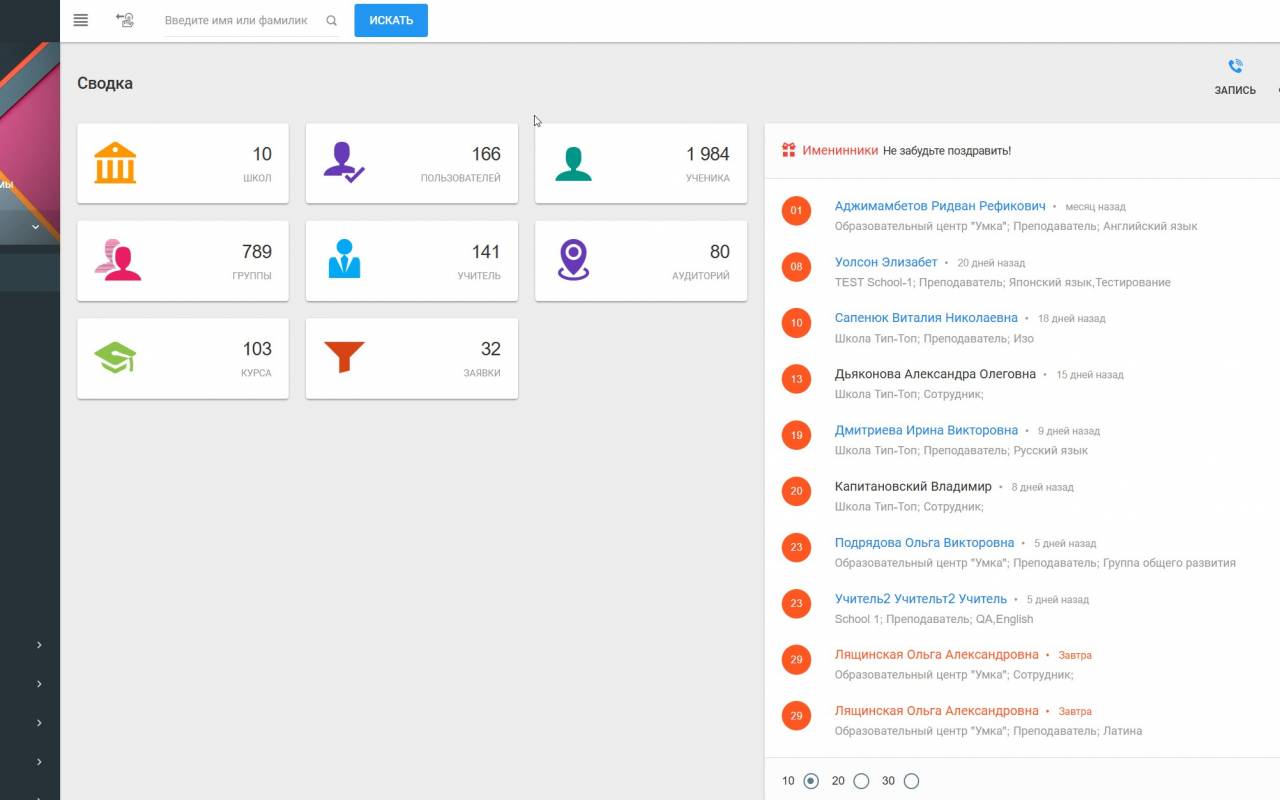Click the Сводка page heading
This screenshot has height=800, width=1280.
(x=105, y=83)
